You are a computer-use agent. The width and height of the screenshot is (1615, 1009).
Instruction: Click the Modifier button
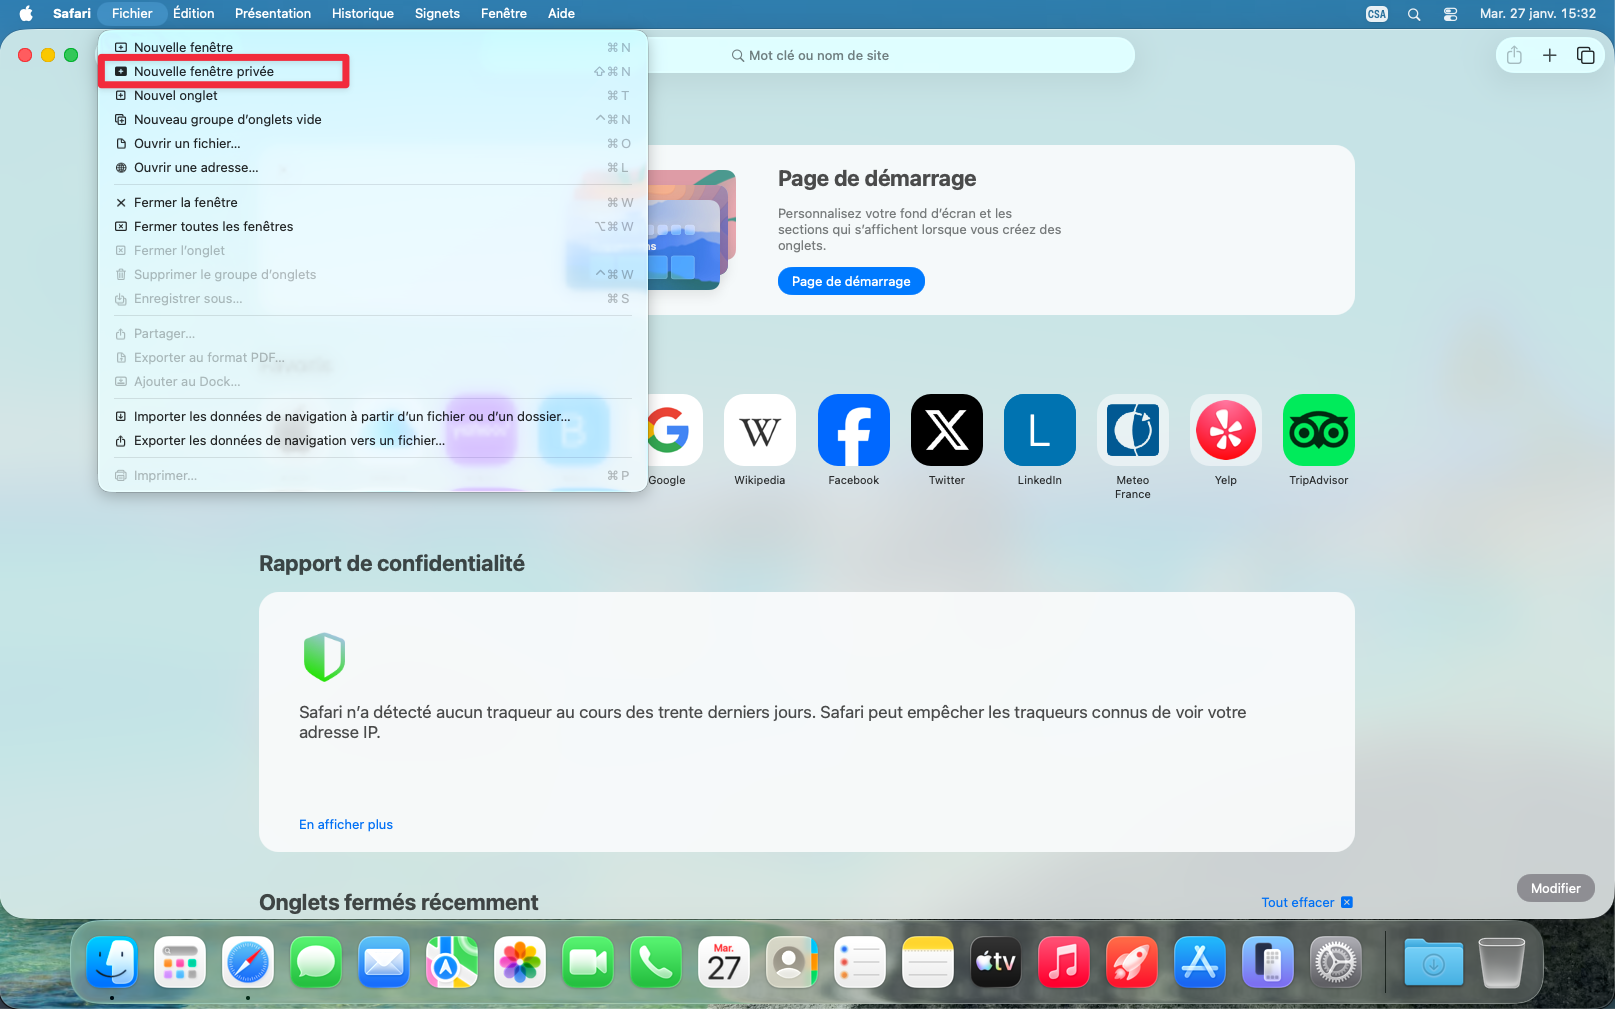(1555, 888)
